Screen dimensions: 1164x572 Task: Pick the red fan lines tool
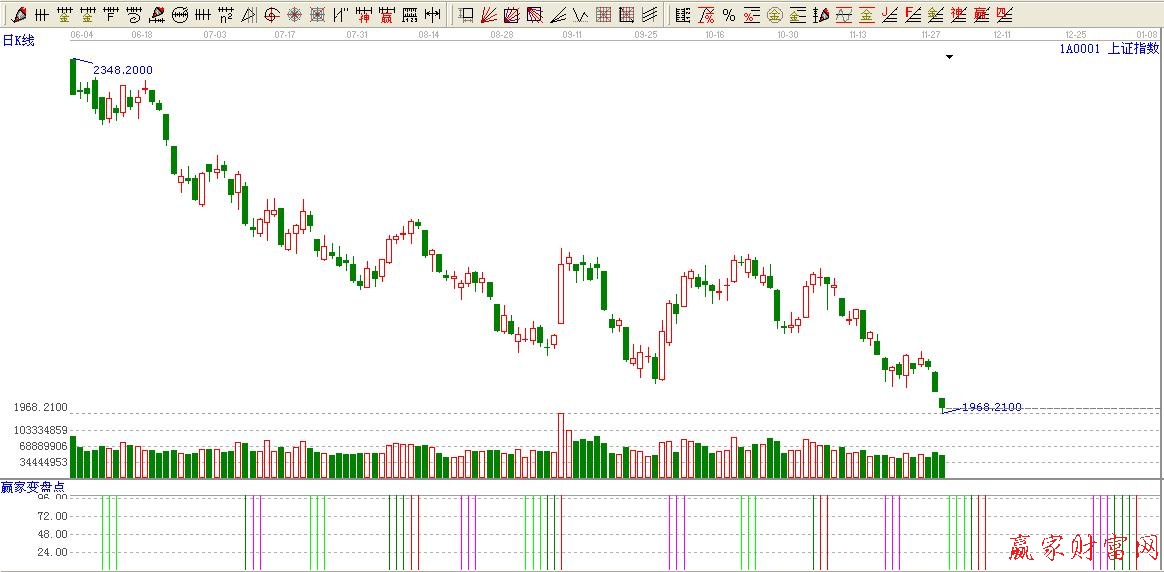click(489, 15)
